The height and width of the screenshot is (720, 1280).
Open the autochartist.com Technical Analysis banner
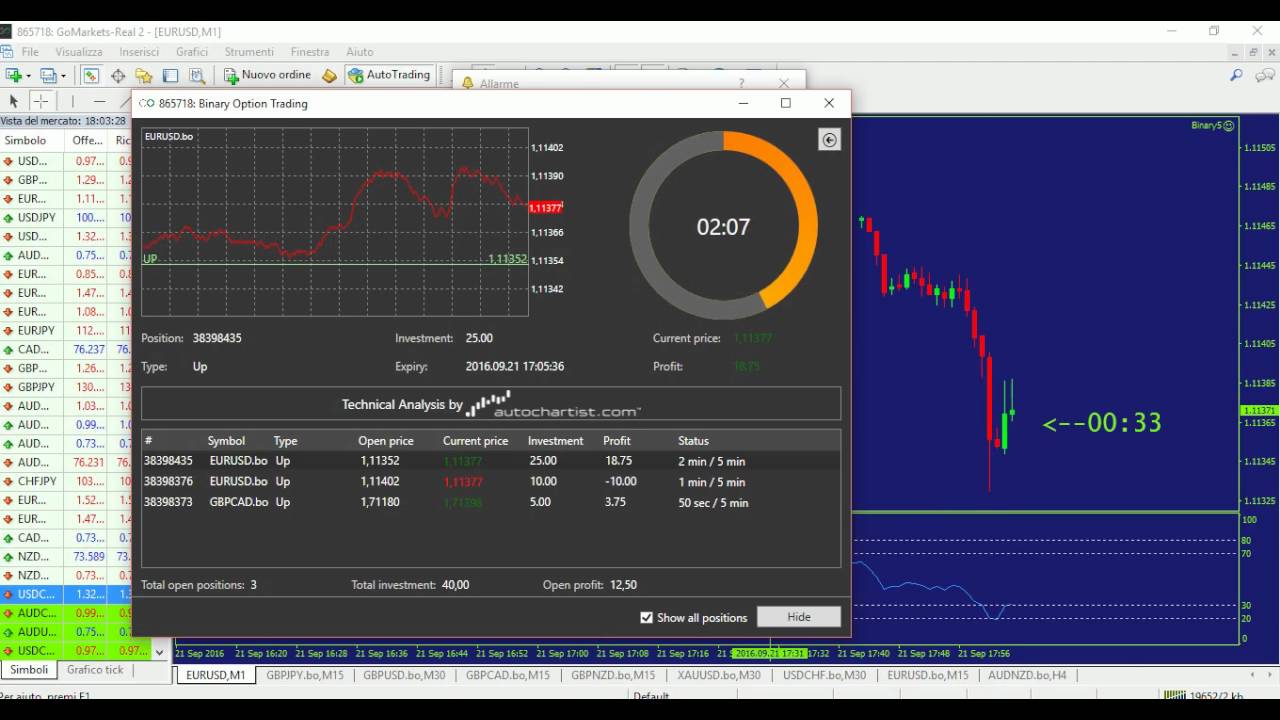coord(491,404)
